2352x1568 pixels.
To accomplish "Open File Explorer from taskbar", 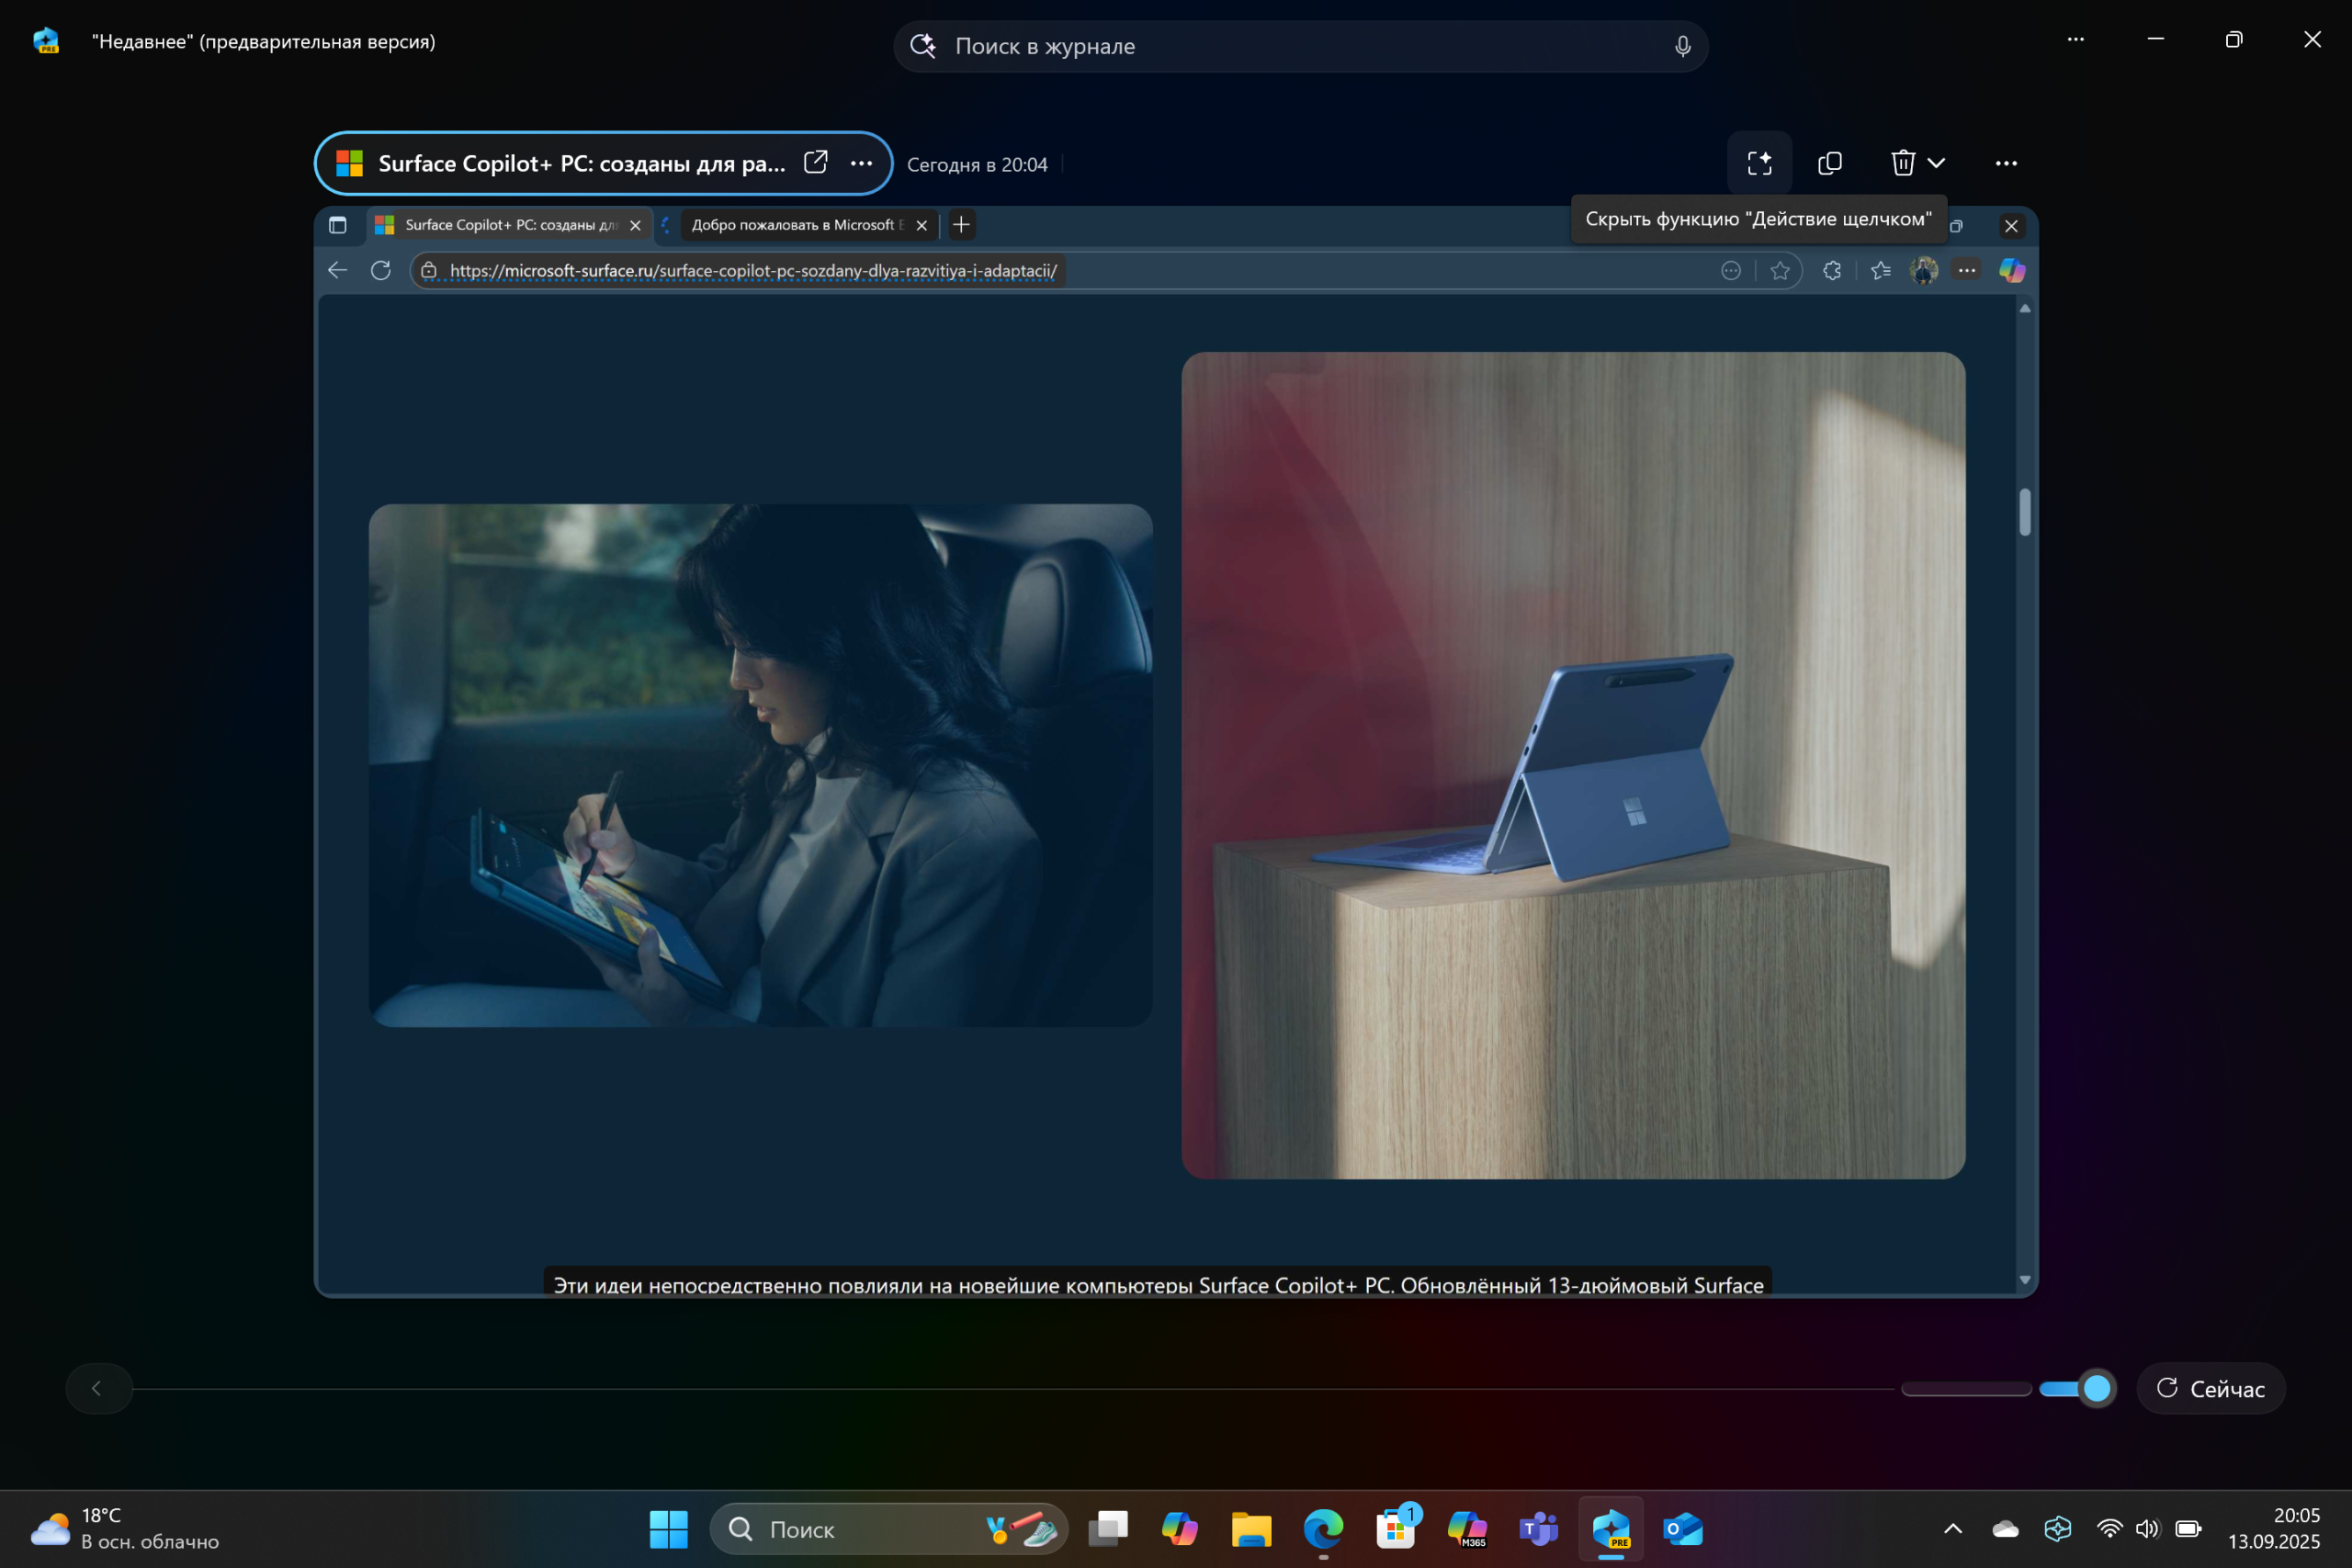I will pos(1251,1529).
